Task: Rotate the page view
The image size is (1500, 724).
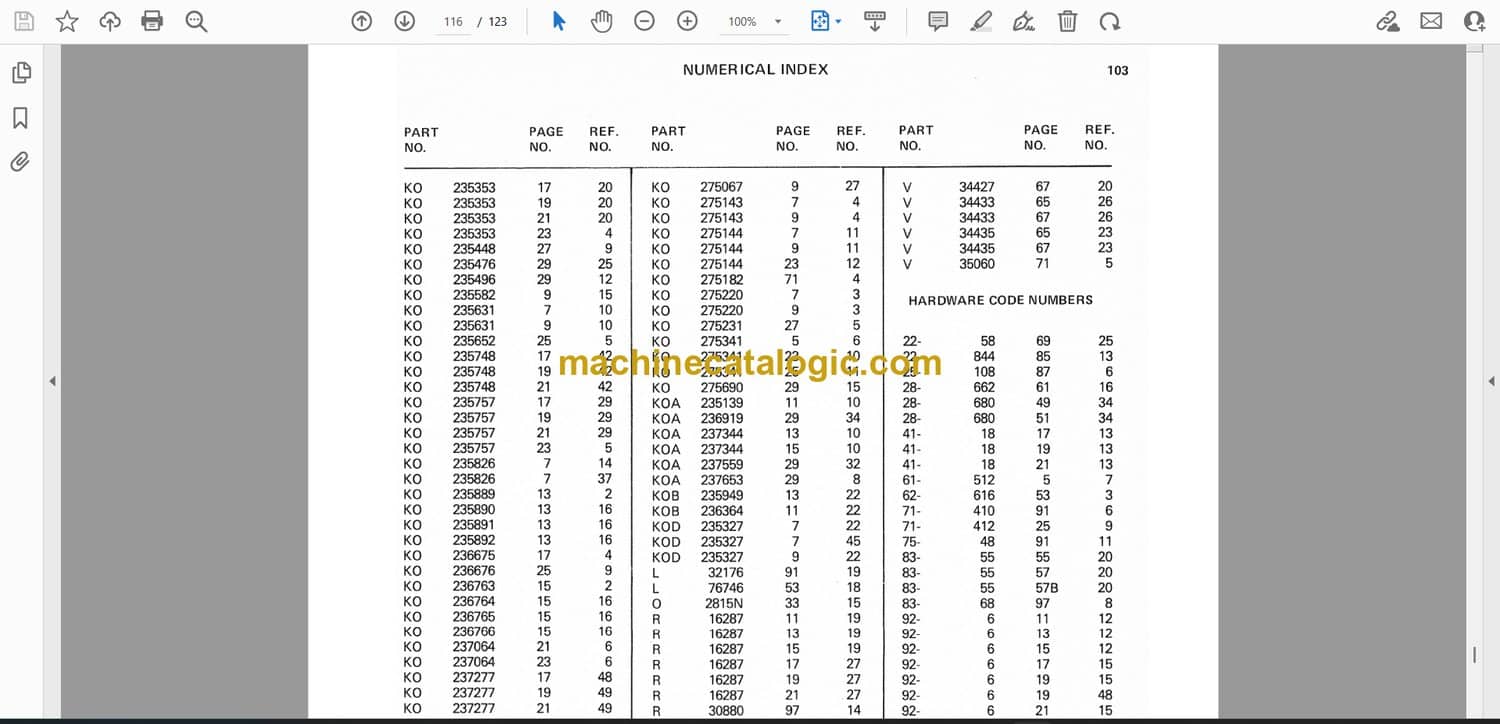Action: point(1110,21)
